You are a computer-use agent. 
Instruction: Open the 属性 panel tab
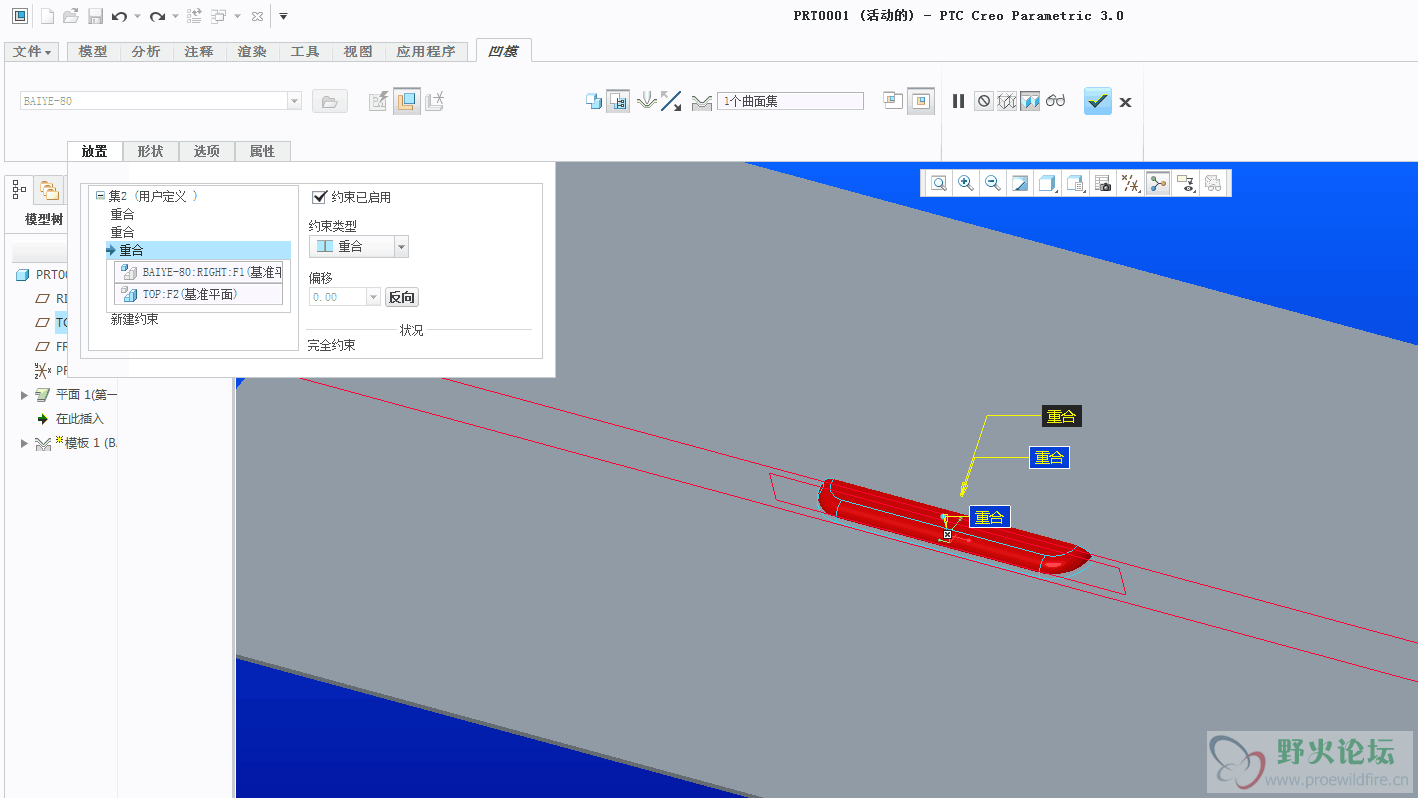pyautogui.click(x=262, y=151)
